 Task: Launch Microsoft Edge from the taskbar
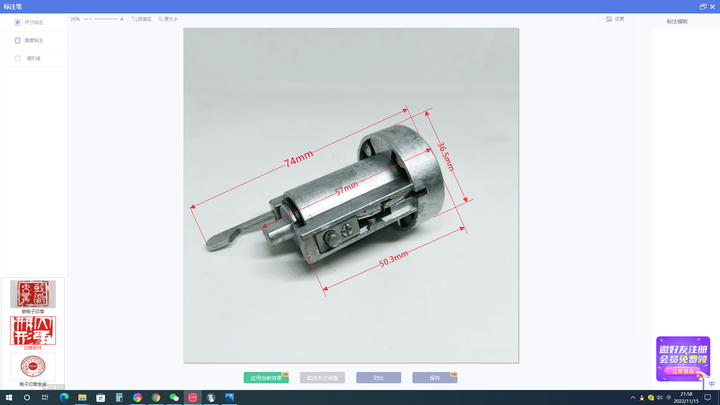pos(64,398)
